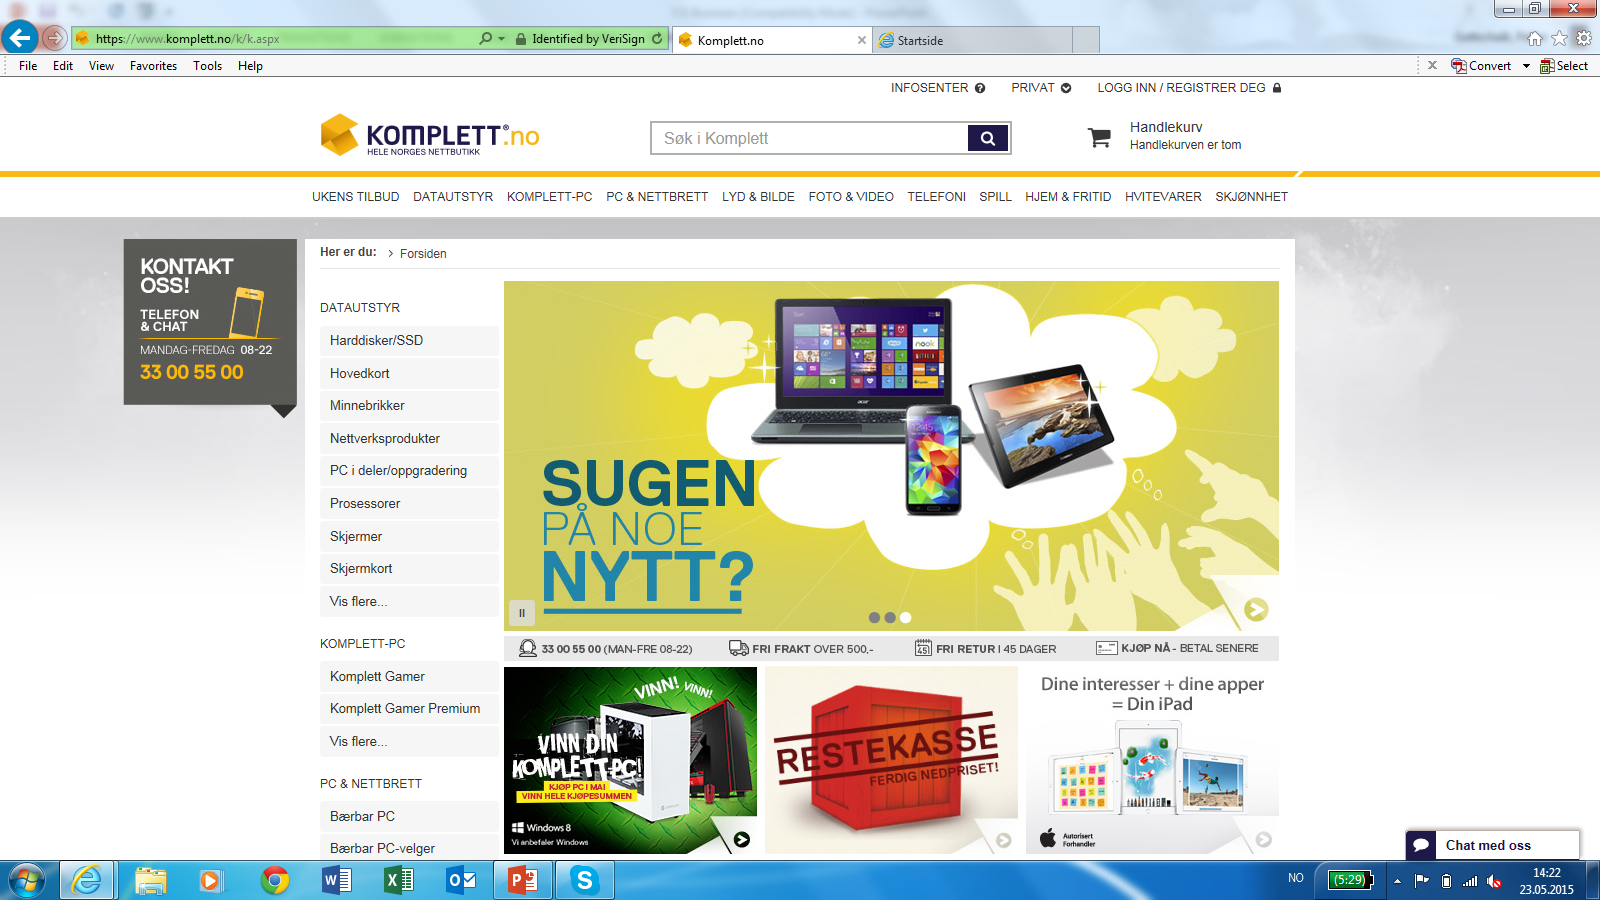Open DATAUTSTYR navigation item
This screenshot has height=900, width=1600.
coord(453,197)
